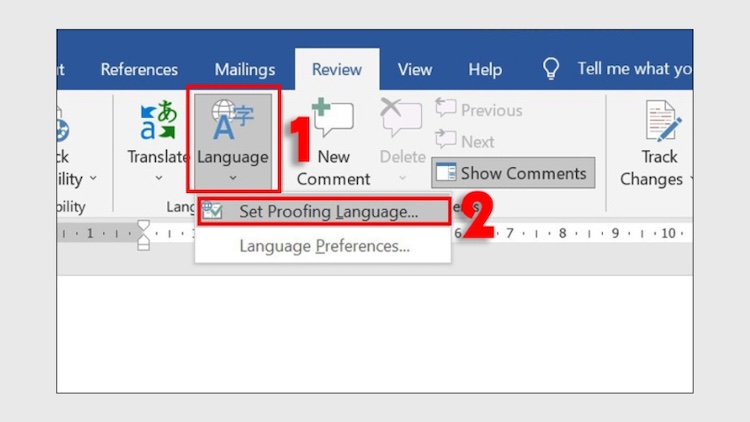Screen dimensions: 750x422
Task: Expand the Translate dropdown arrow
Action: click(x=158, y=178)
